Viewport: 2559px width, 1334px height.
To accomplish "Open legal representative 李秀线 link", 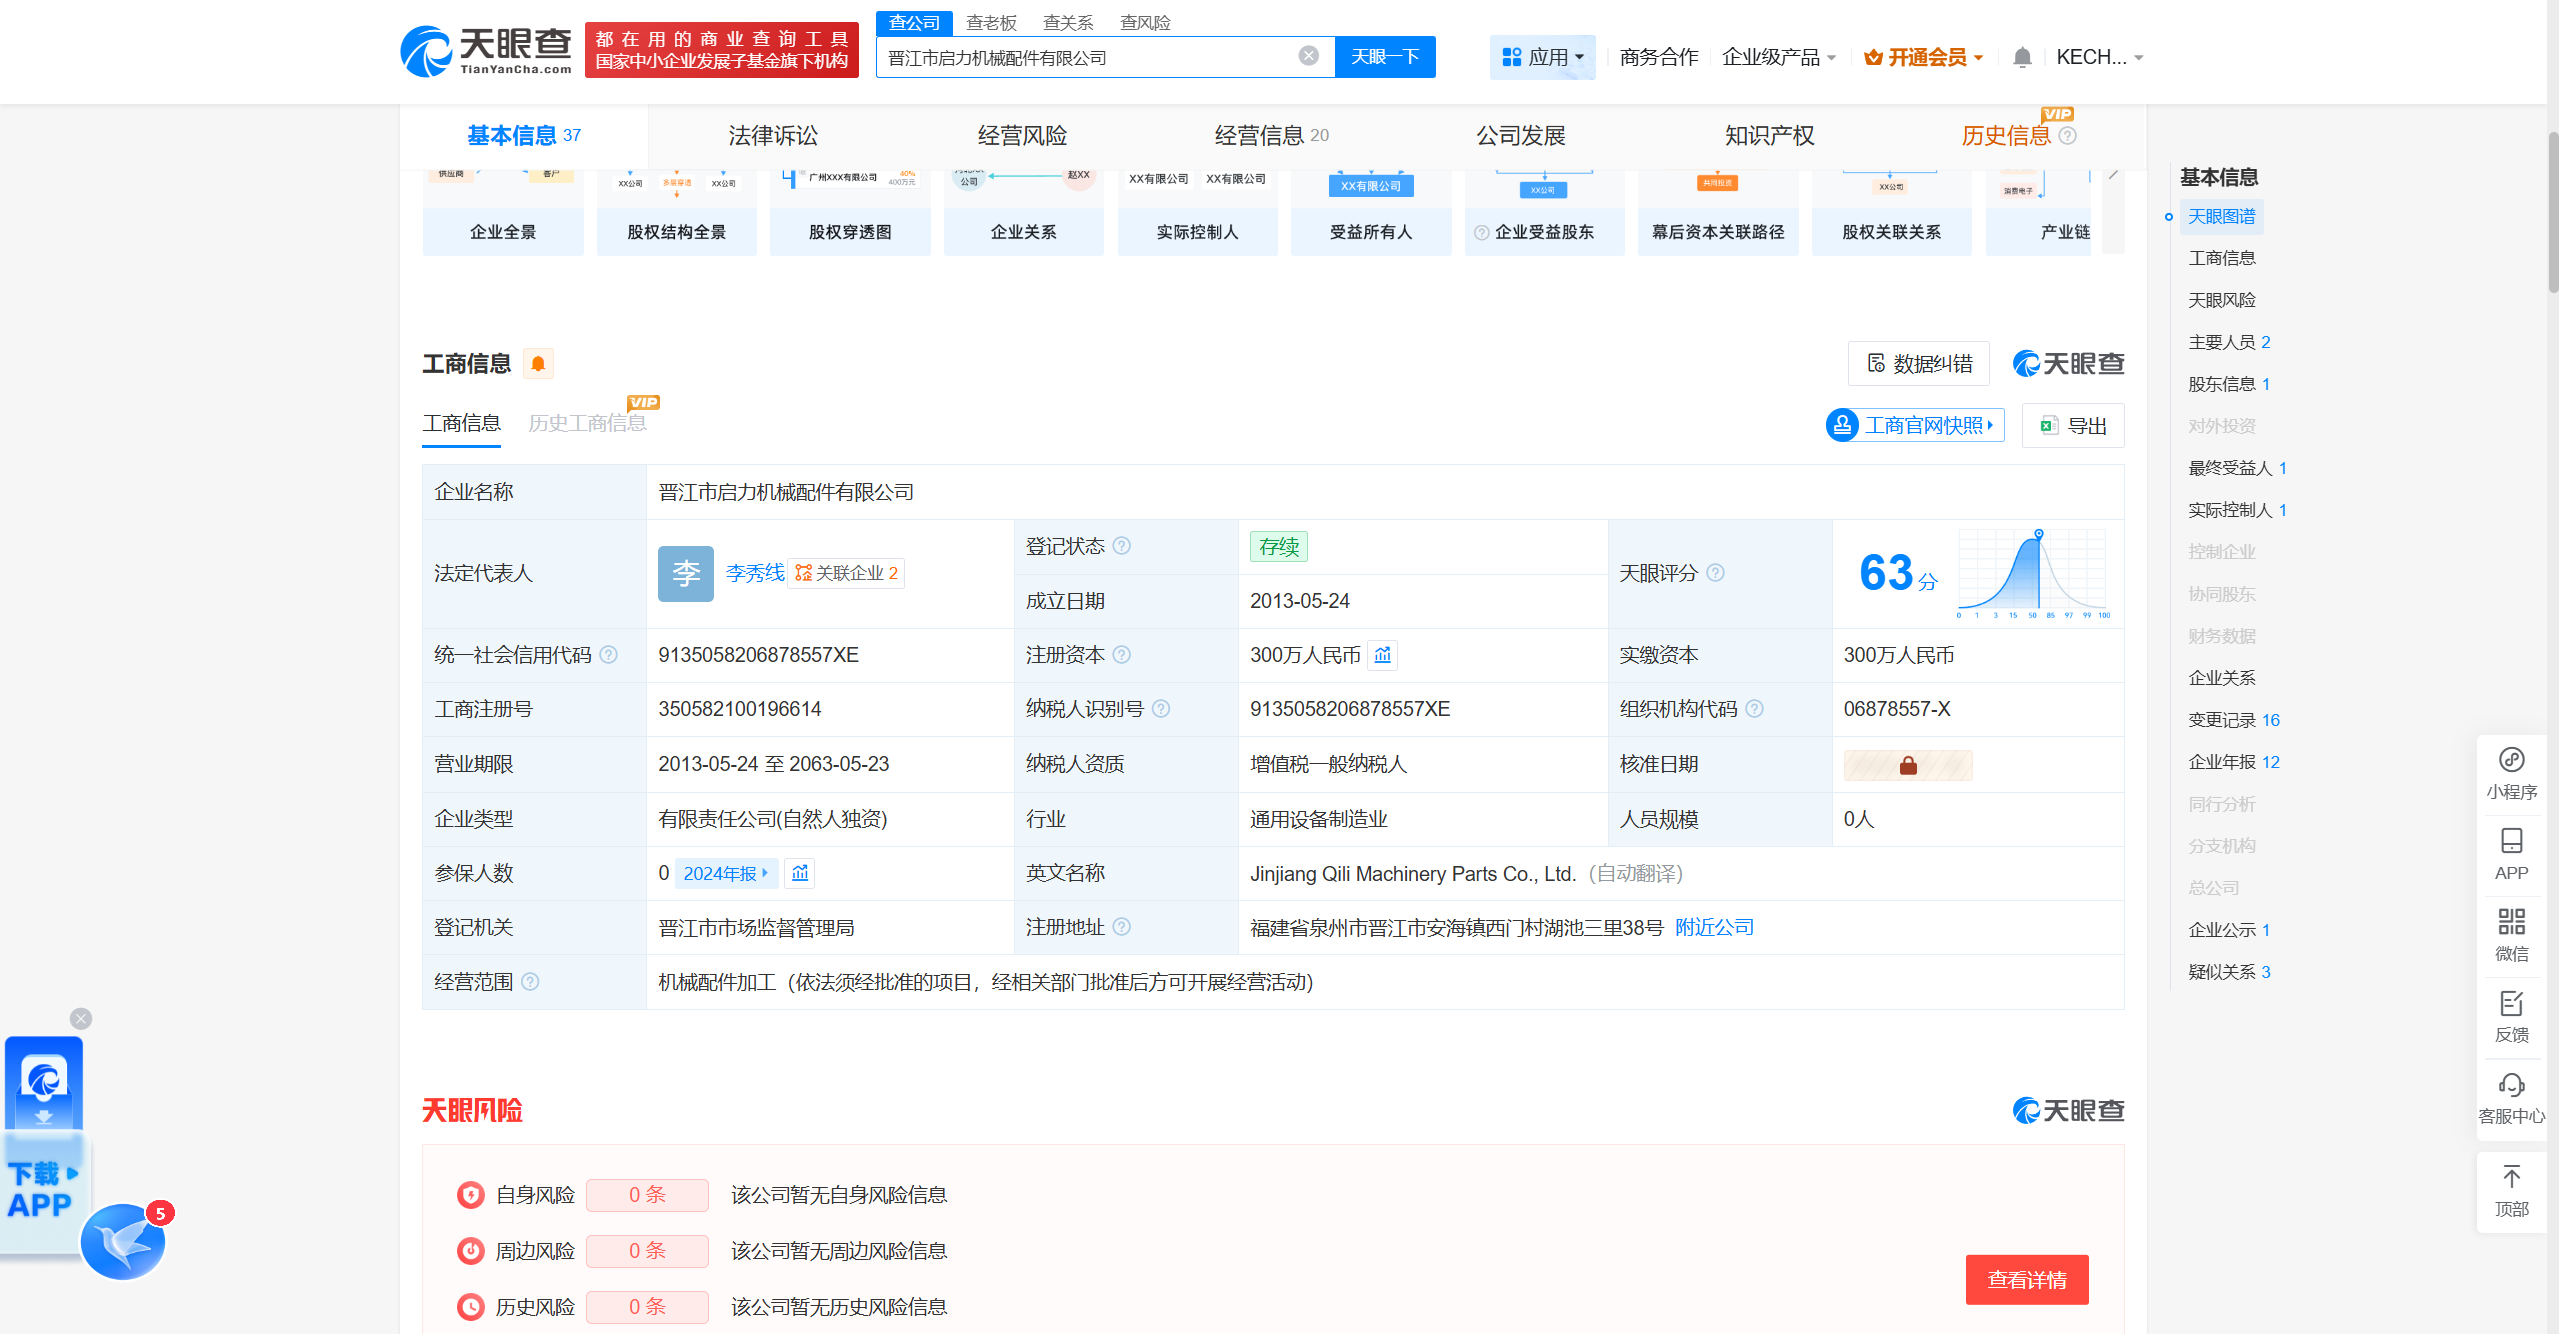I will (754, 573).
